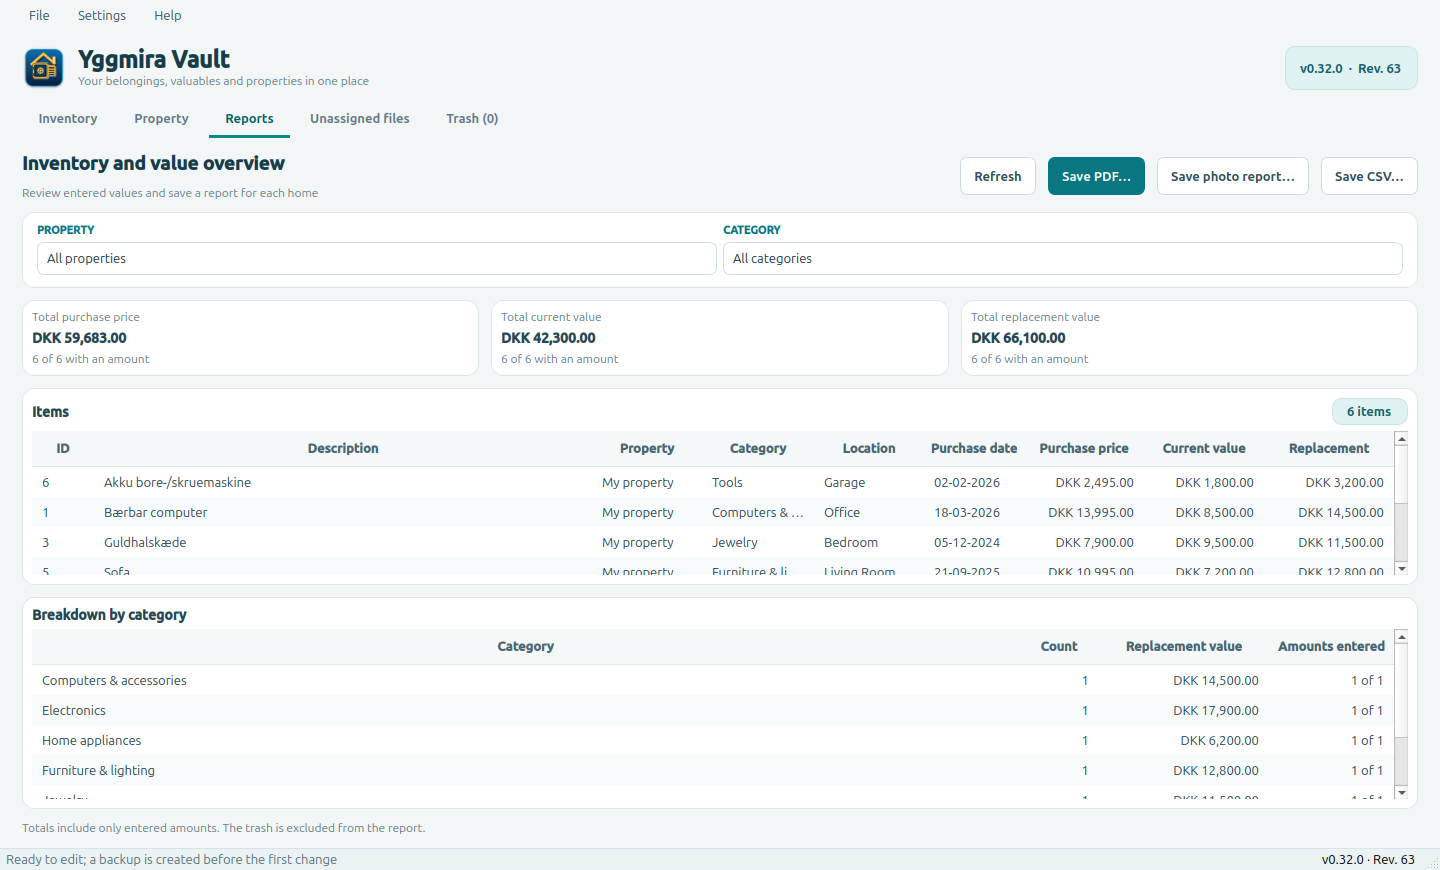Select the Electronics row in category breakdown
The height and width of the screenshot is (870, 1440).
click(713, 710)
